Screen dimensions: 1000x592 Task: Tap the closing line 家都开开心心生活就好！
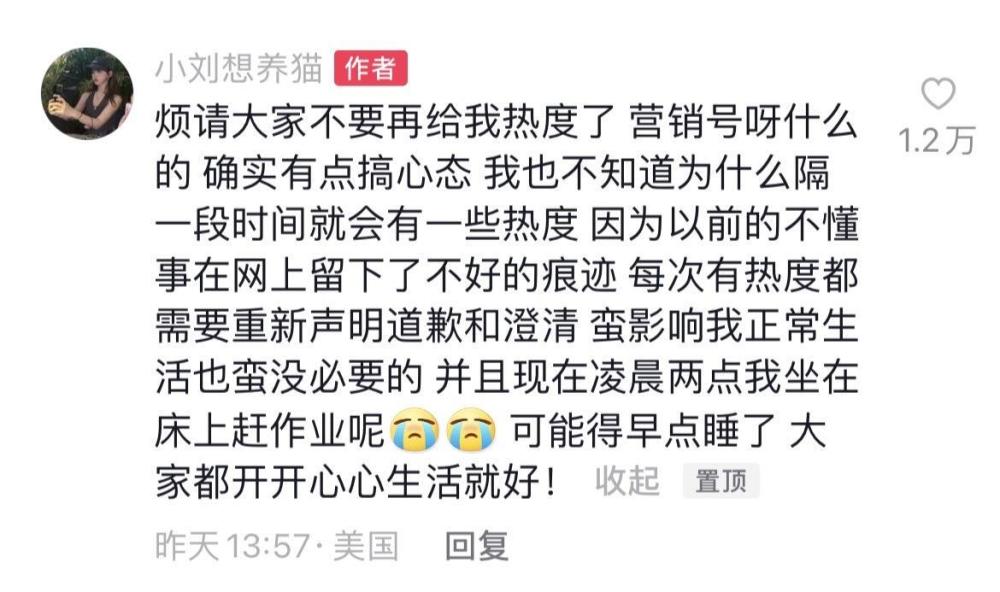tap(357, 482)
